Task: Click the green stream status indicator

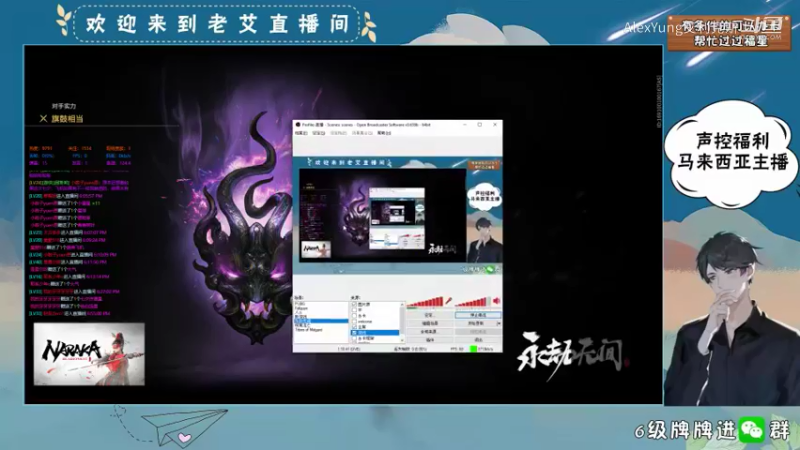Action: pos(473,349)
